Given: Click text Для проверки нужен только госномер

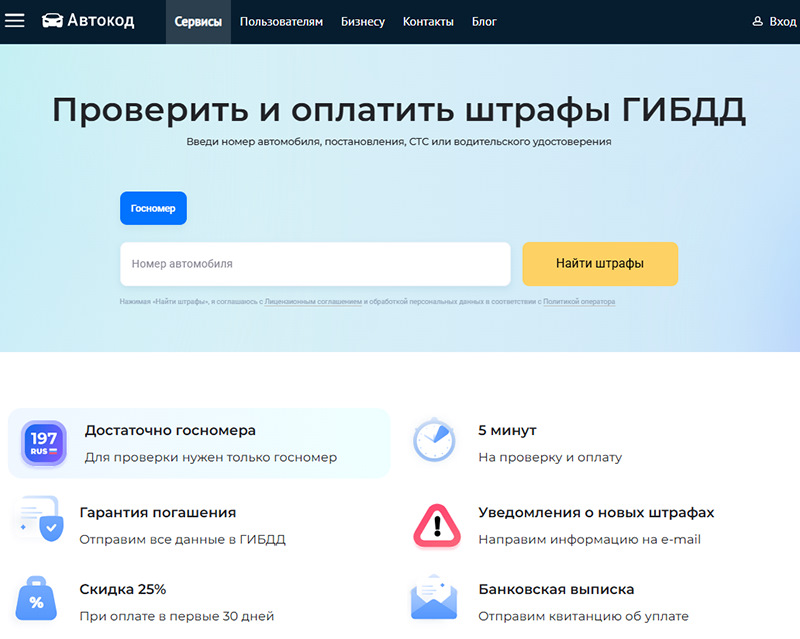Looking at the screenshot, I should pyautogui.click(x=211, y=457).
